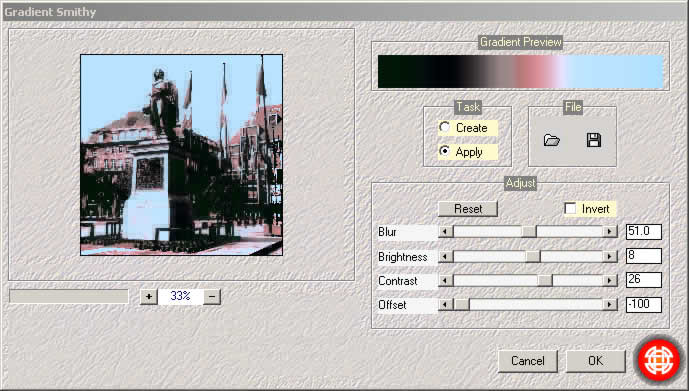Decrease Contrast with the left arrow
Viewport: 689px width, 391px height.
(446, 280)
